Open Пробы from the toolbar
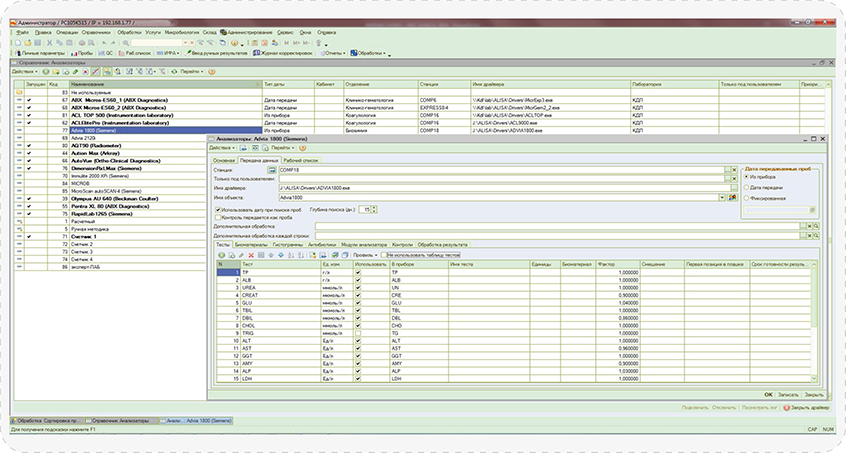The height and width of the screenshot is (453, 846). coord(82,53)
